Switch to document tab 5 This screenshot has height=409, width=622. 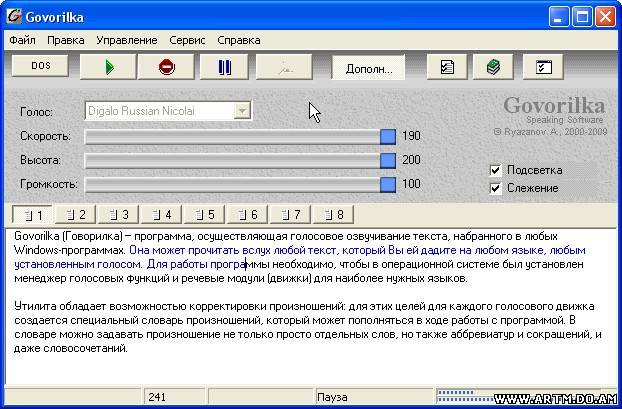(x=205, y=215)
